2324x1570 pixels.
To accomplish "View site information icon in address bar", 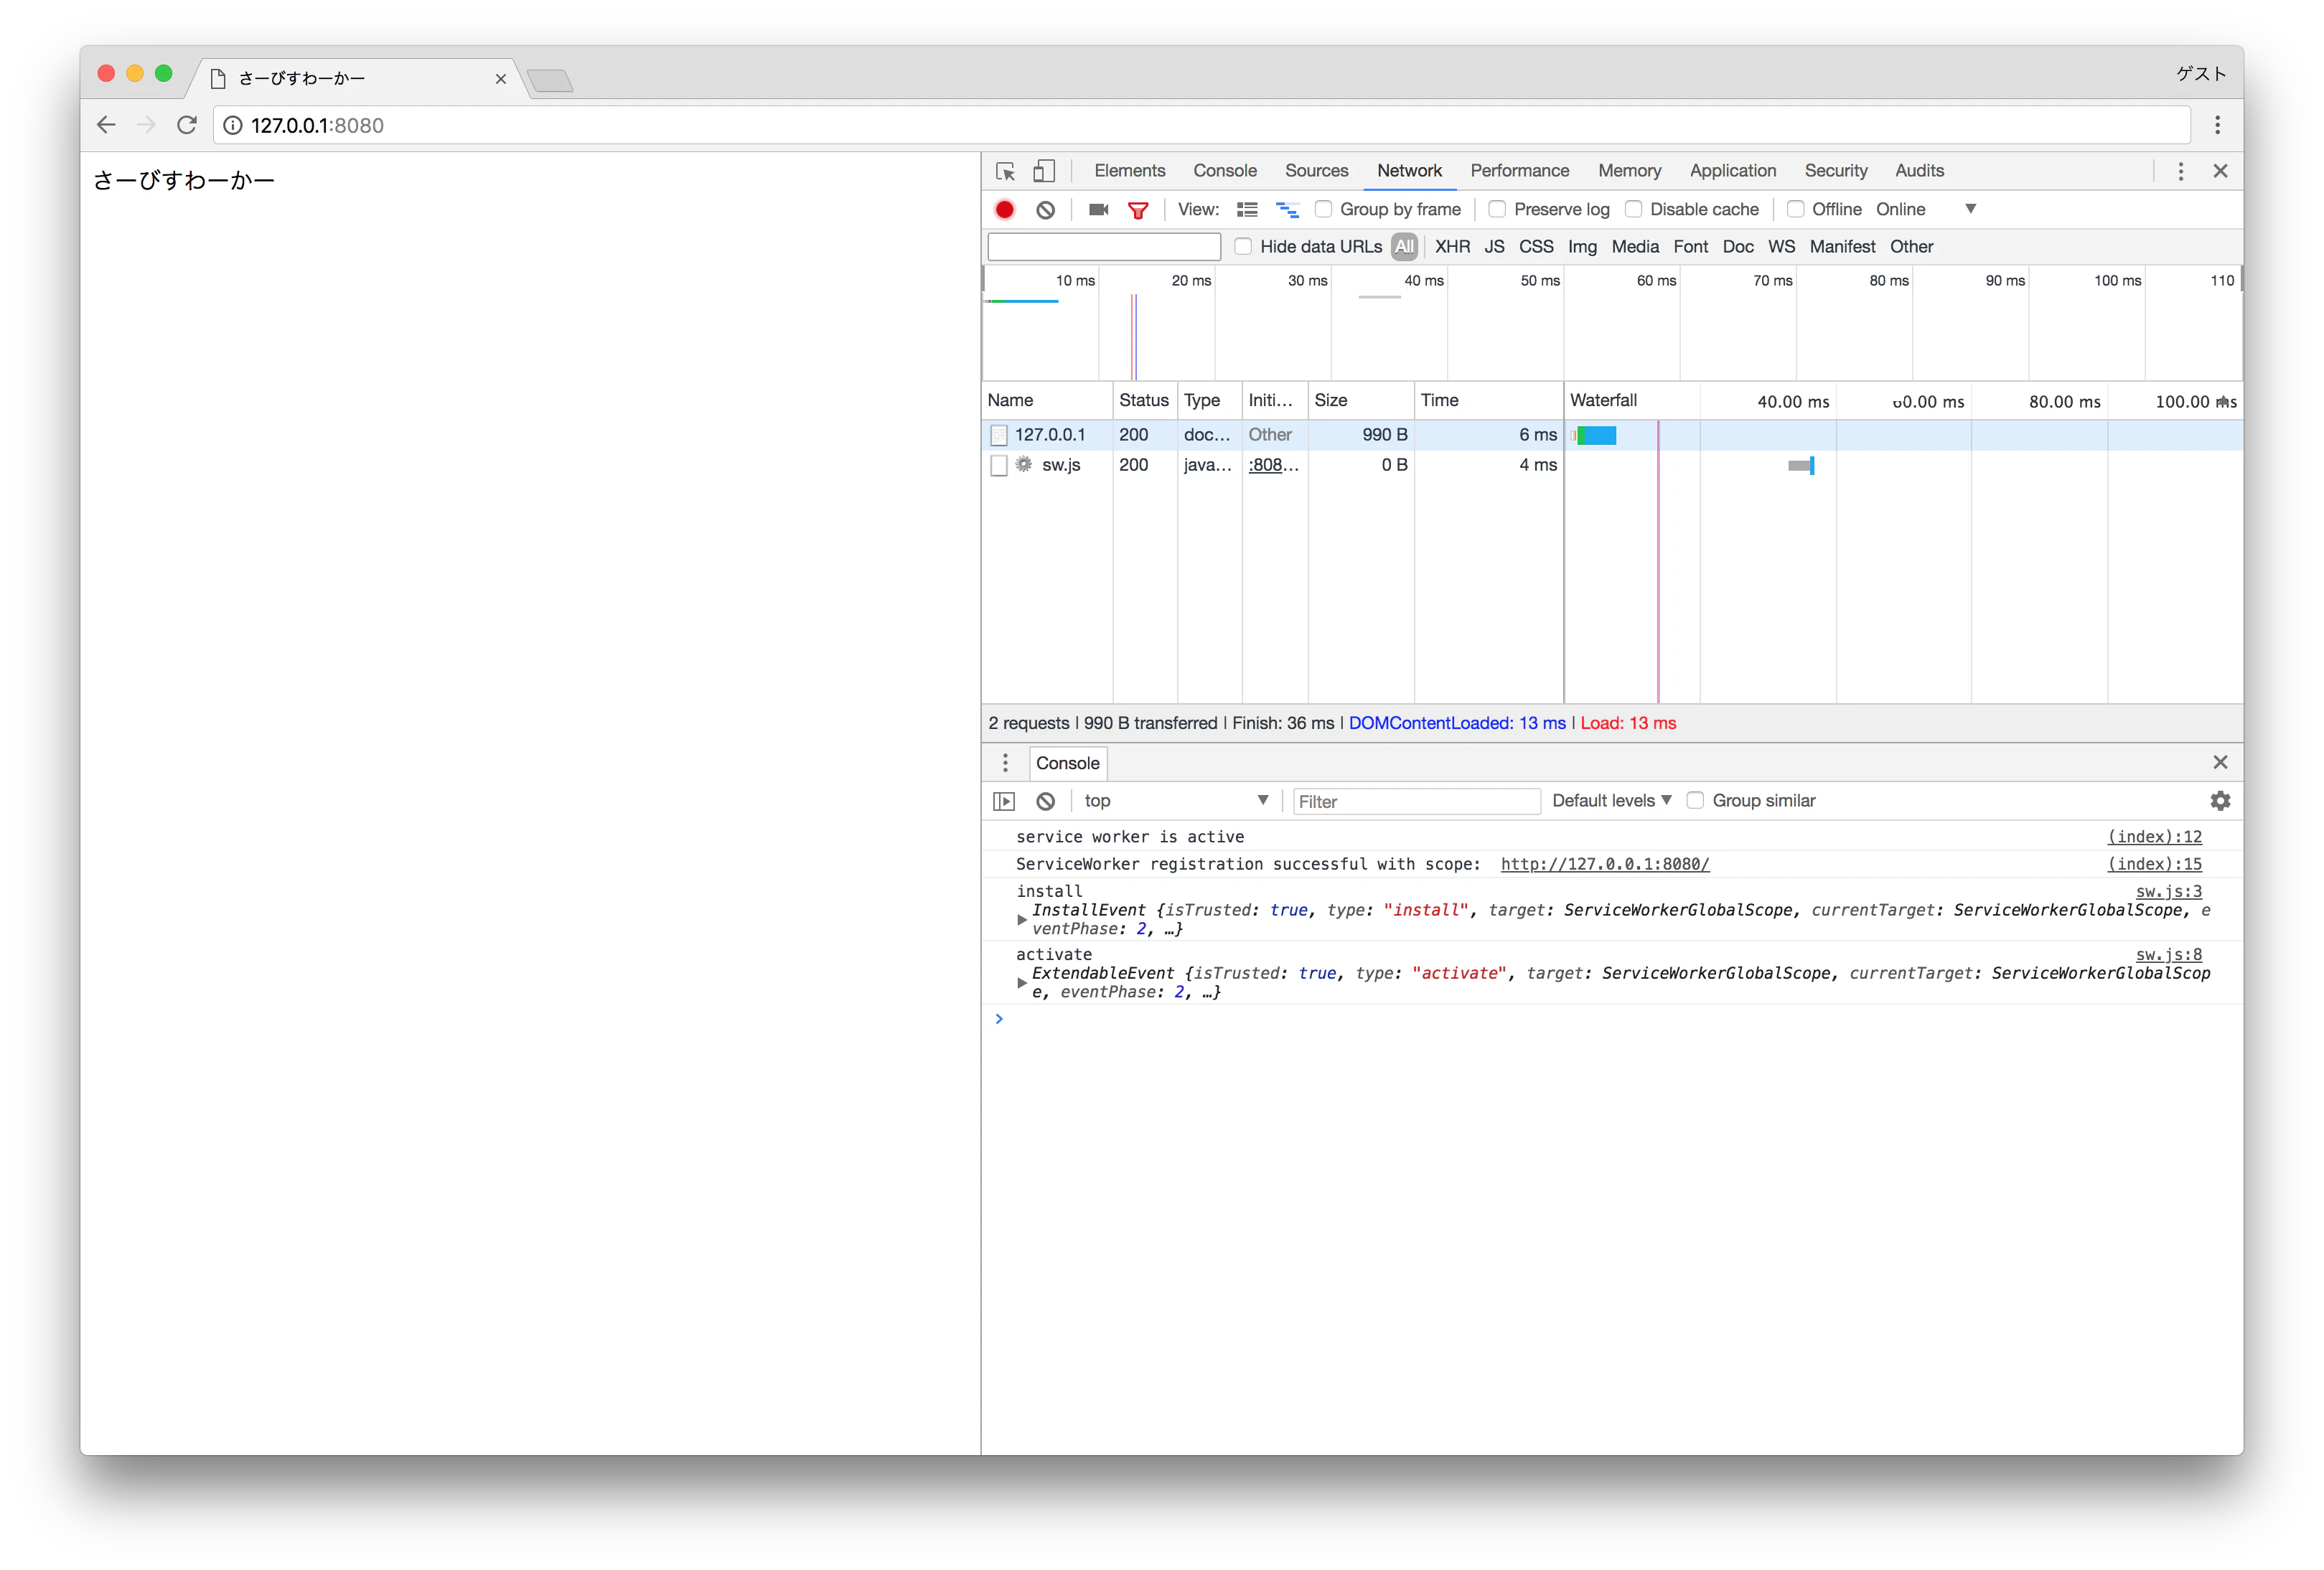I will click(232, 125).
